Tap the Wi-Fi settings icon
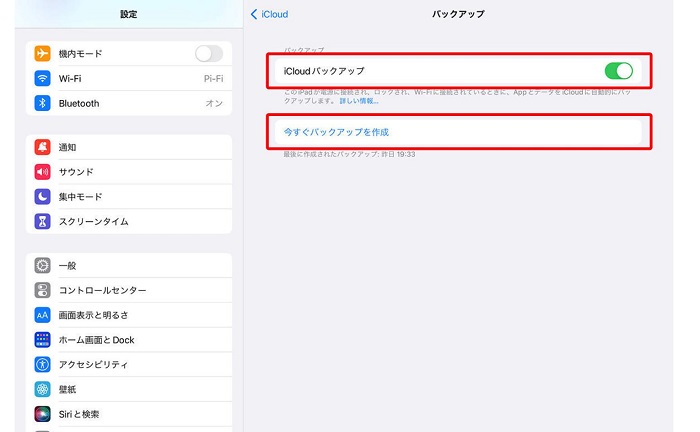This screenshot has height=432, width=700. (x=42, y=79)
